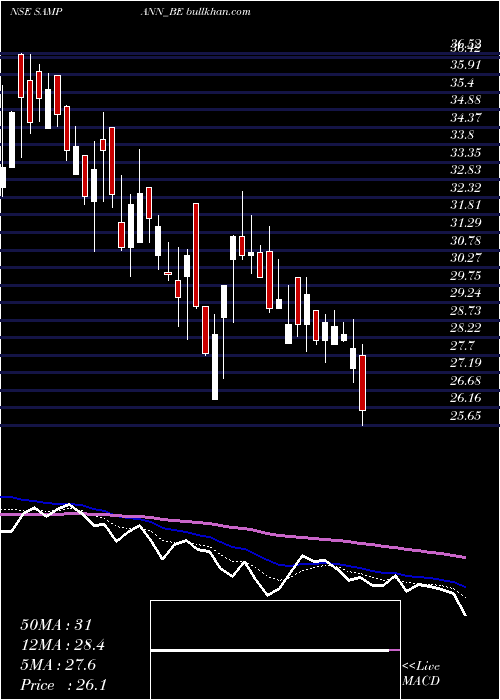Pick the 31.29 price level label
The image size is (500, 700).
pyautogui.click(x=466, y=222)
